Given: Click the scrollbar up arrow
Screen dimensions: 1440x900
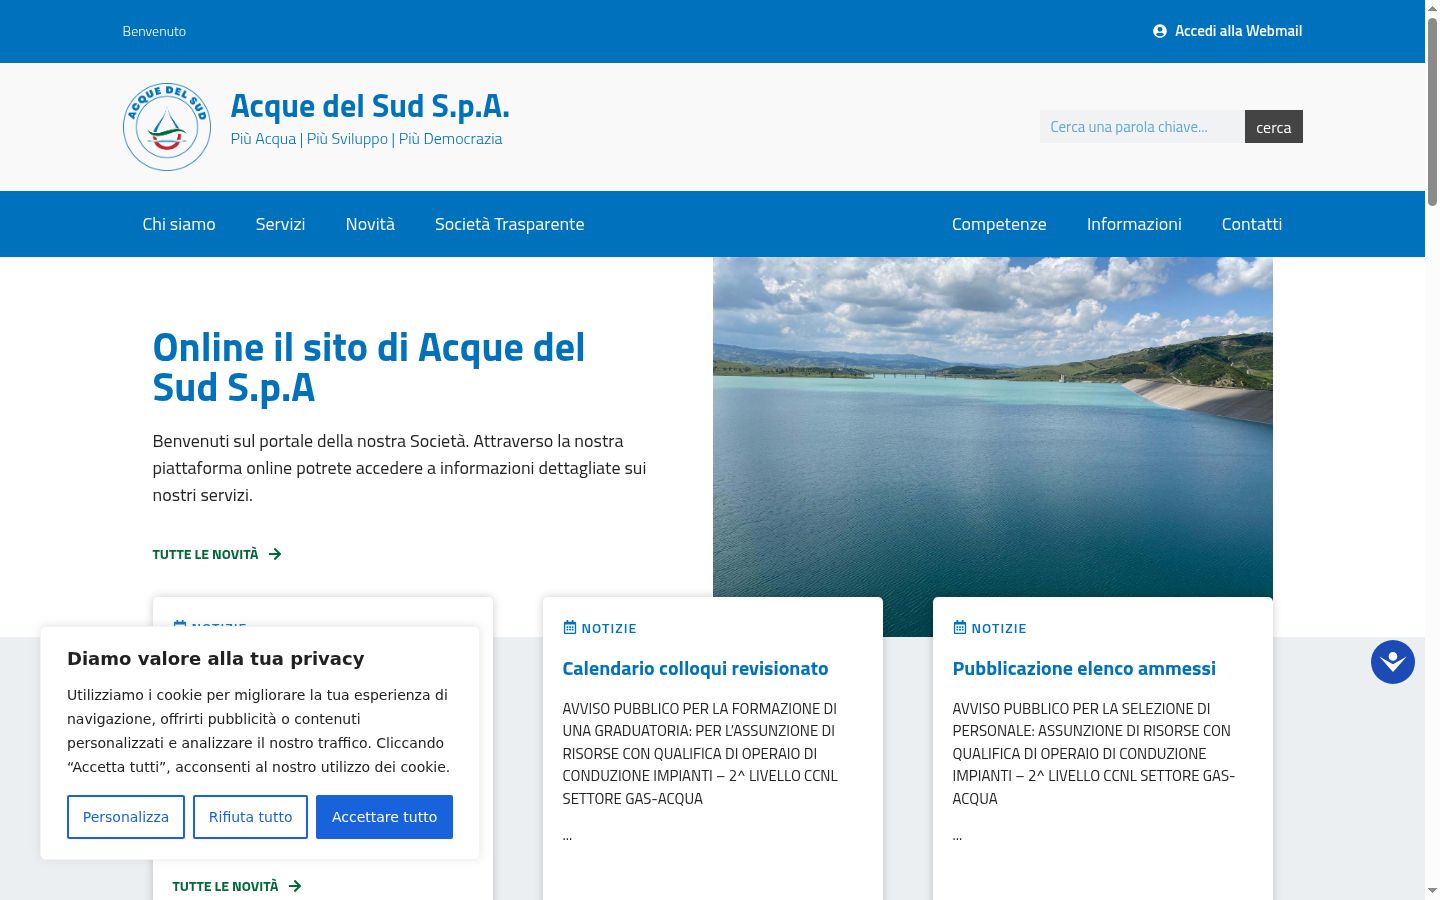Looking at the screenshot, I should [1432, 8].
